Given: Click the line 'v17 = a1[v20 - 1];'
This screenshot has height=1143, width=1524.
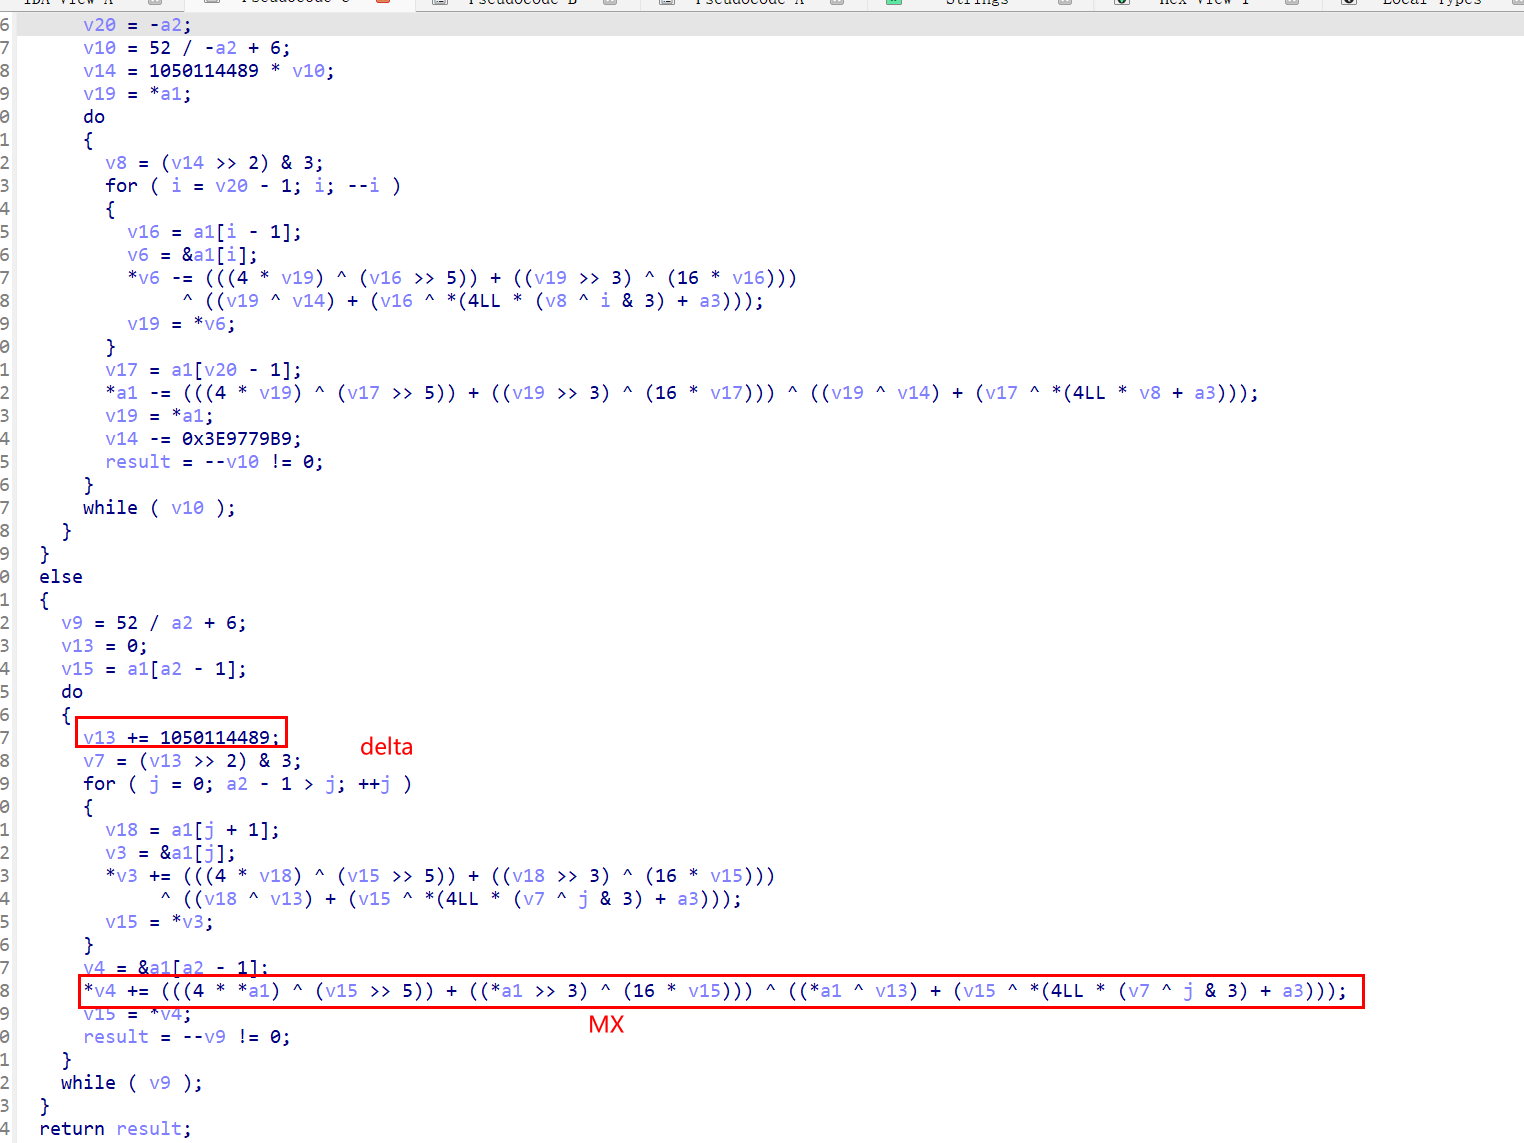Looking at the screenshot, I should pyautogui.click(x=203, y=370).
